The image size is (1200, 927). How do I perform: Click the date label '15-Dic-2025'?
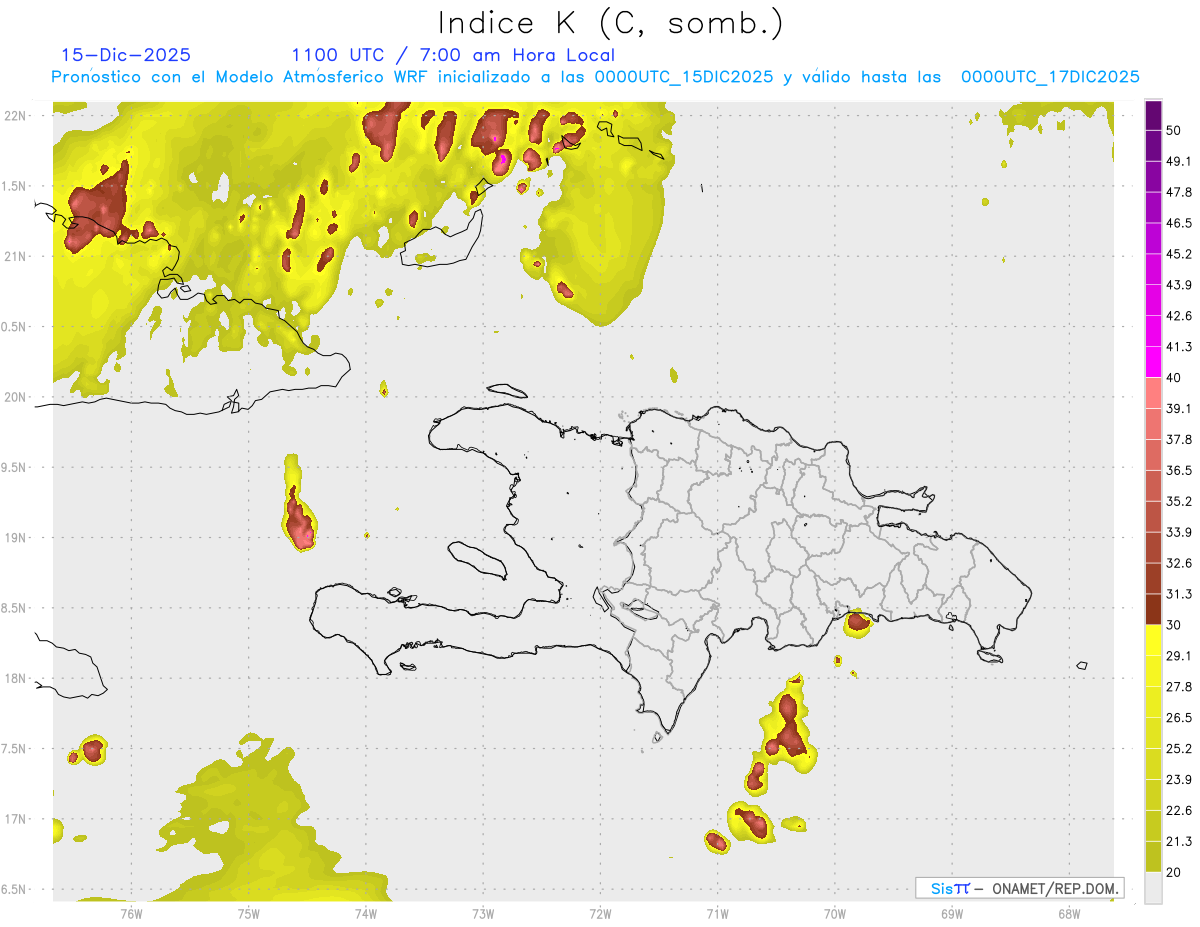pyautogui.click(x=126, y=55)
